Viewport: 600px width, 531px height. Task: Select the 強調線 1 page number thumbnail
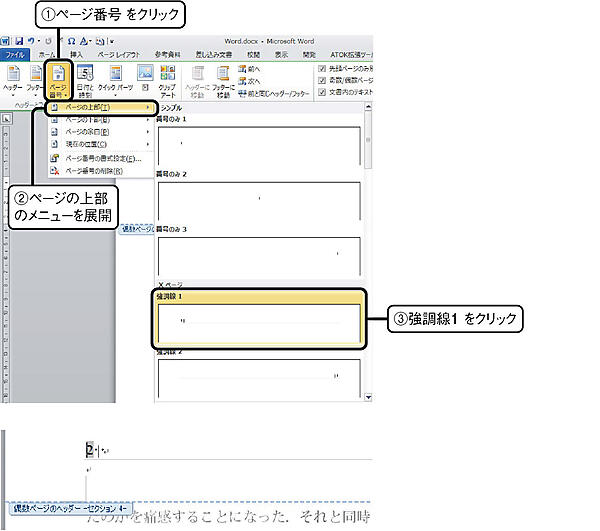tap(259, 322)
